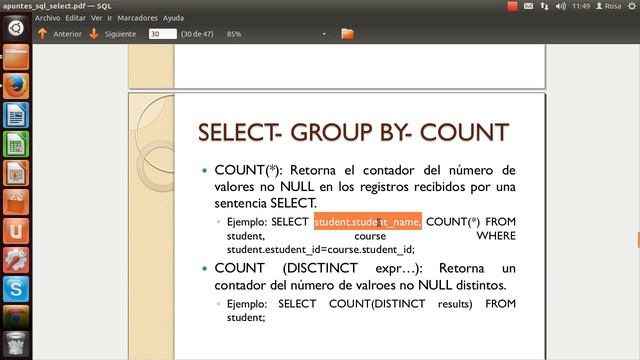Open the folder icon in the toolbar
640x360 pixels.
click(x=347, y=34)
